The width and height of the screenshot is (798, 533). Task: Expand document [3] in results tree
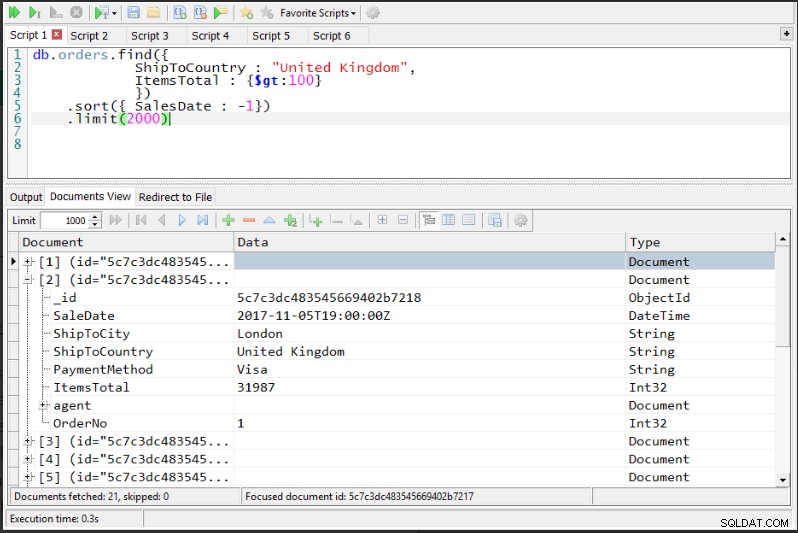coord(28,441)
